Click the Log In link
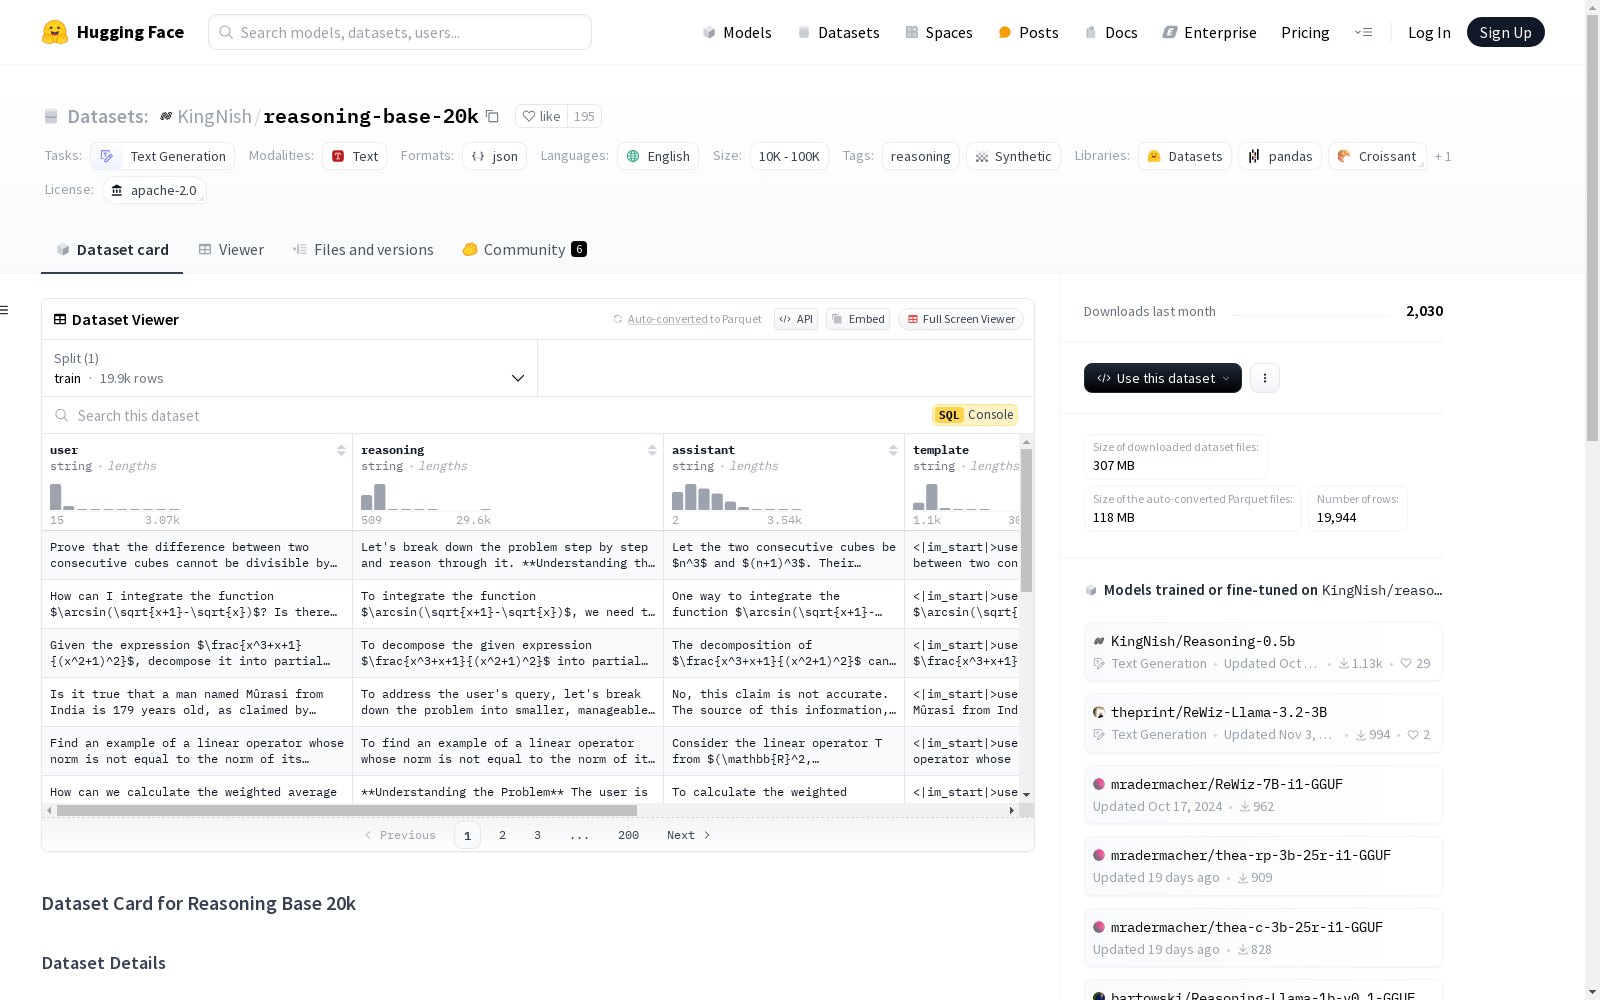The image size is (1600, 1000). coord(1429,32)
